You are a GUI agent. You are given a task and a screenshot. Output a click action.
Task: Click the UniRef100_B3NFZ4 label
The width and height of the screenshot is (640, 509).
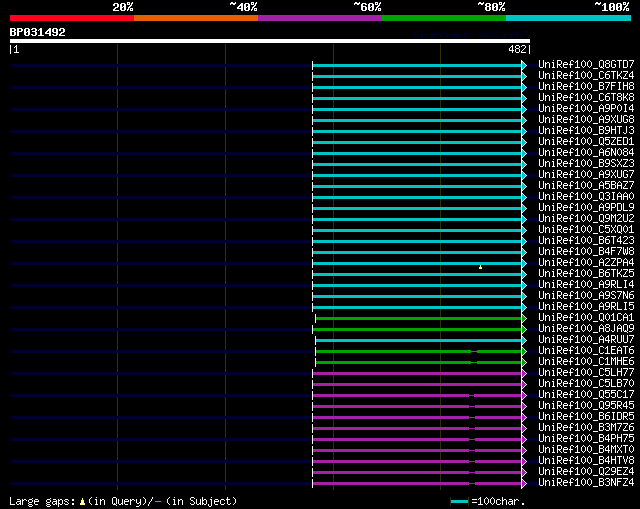click(x=586, y=483)
